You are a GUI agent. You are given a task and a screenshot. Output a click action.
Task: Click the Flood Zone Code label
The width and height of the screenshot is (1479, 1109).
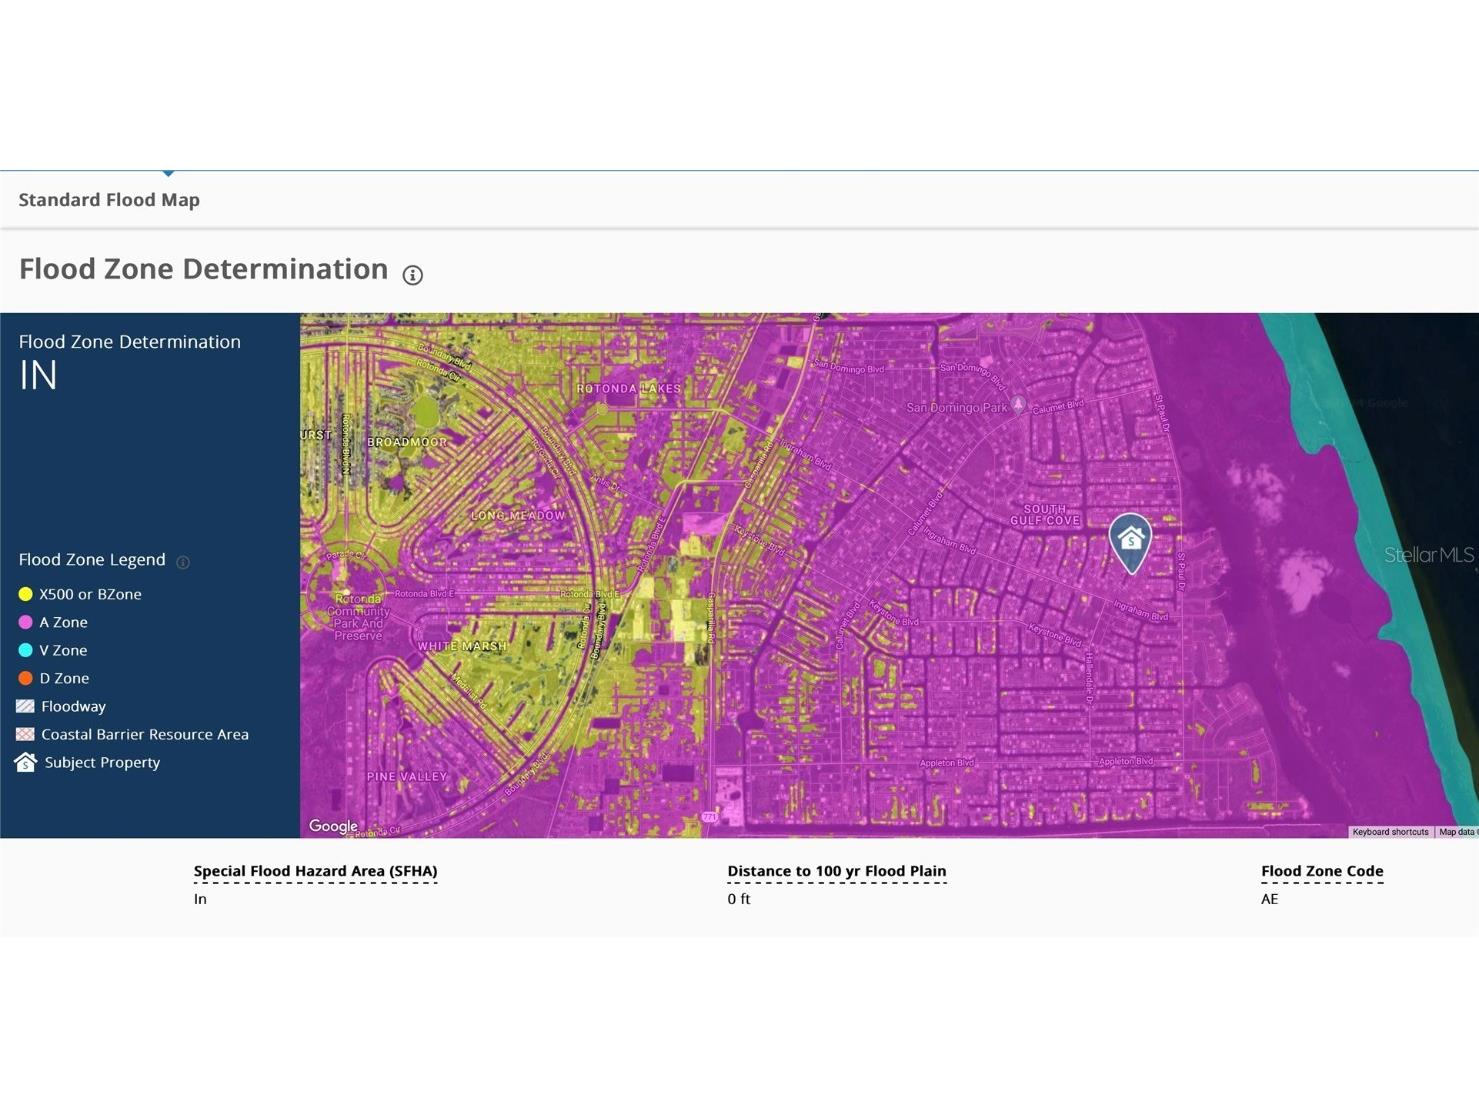[x=1321, y=871]
